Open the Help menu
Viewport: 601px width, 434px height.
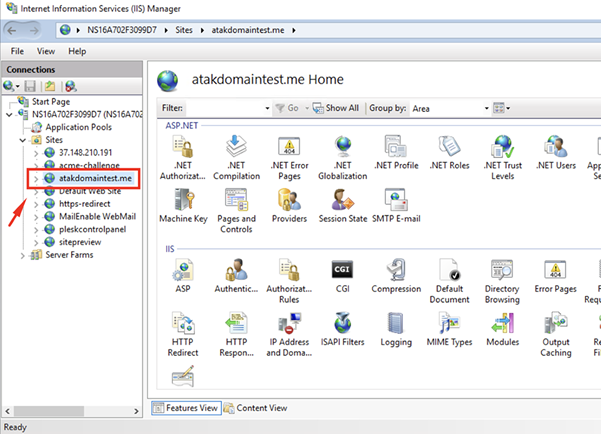[77, 51]
